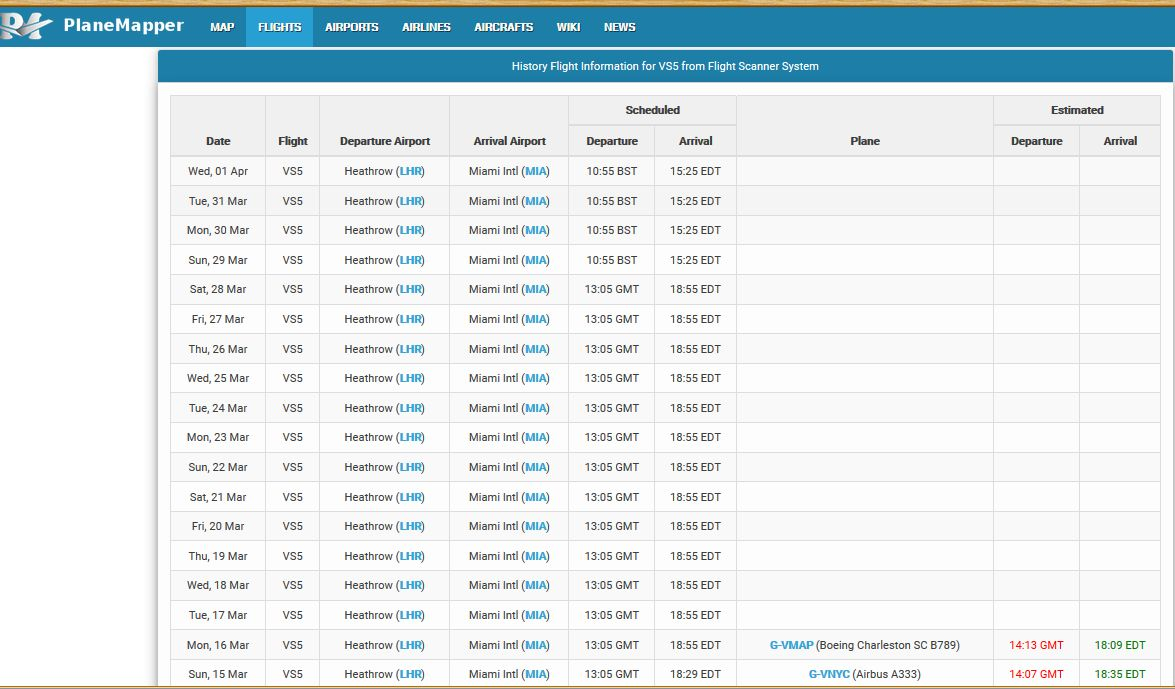Click MIA link in Mon, 16 Mar row
Screen dimensions: 1175x689
536,645
